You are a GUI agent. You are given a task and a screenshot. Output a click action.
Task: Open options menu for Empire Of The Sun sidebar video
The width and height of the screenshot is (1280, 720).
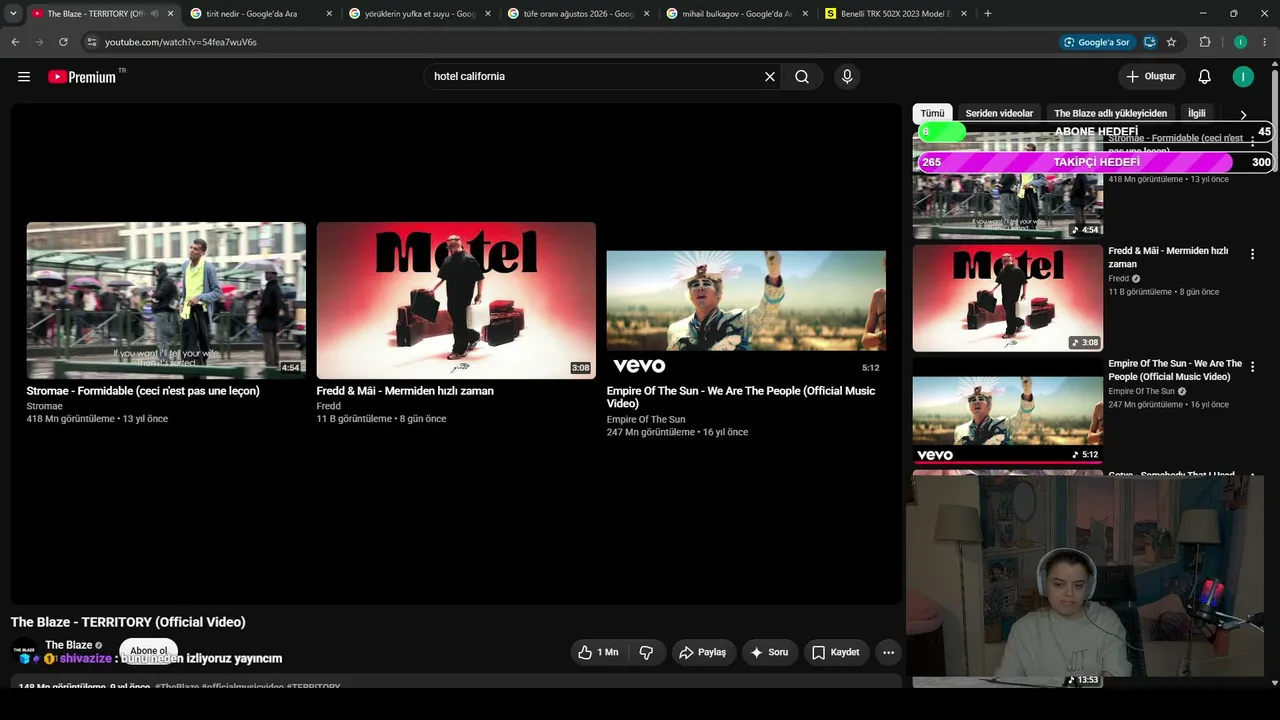click(x=1252, y=367)
